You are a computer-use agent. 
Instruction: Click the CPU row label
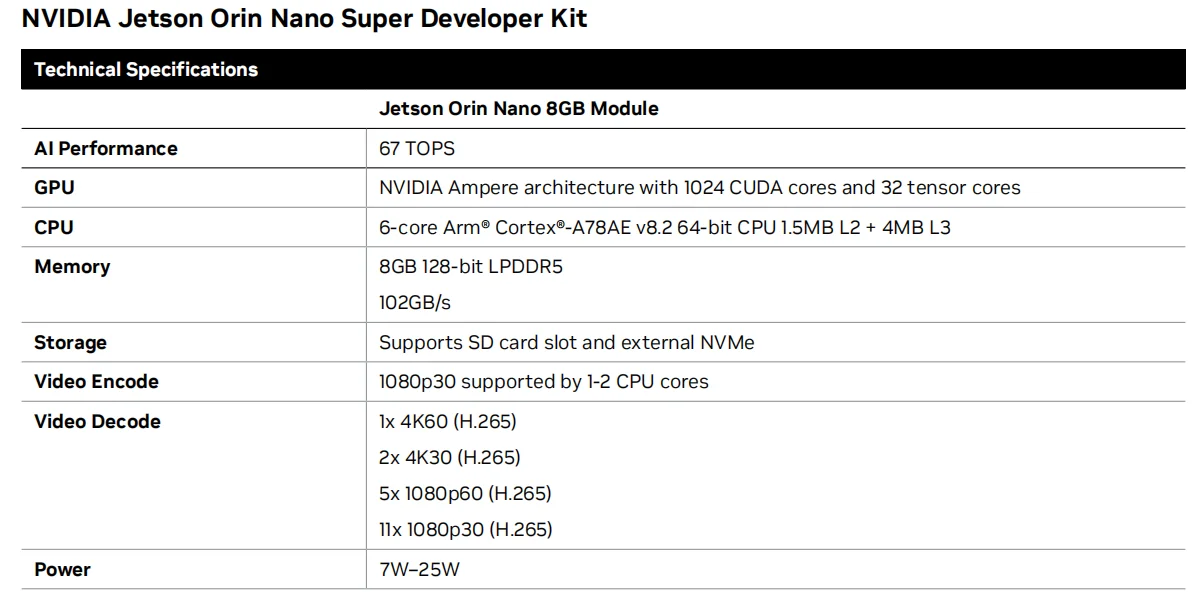54,227
